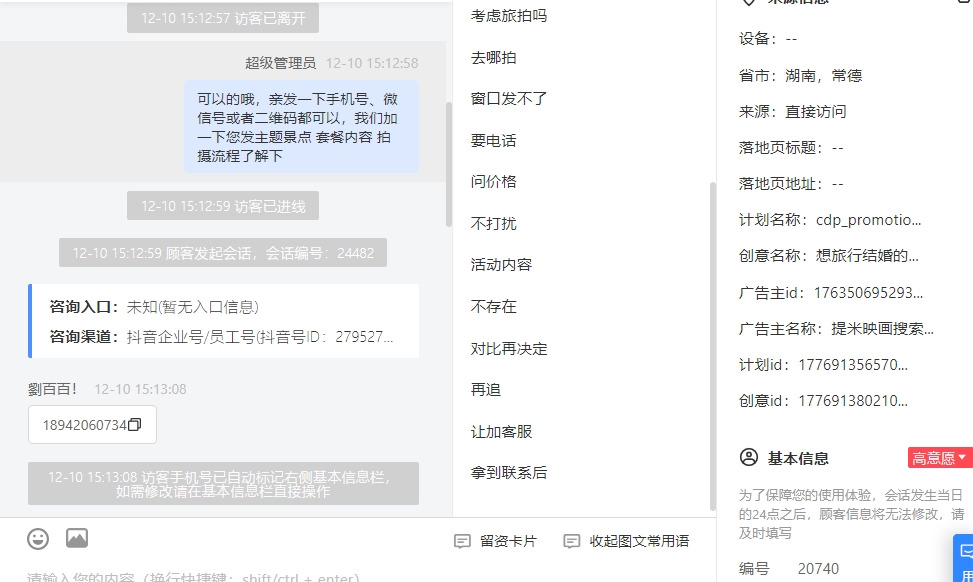The width and height of the screenshot is (973, 582).
Task: Select quick phrase 要电话
Action: 493,141
